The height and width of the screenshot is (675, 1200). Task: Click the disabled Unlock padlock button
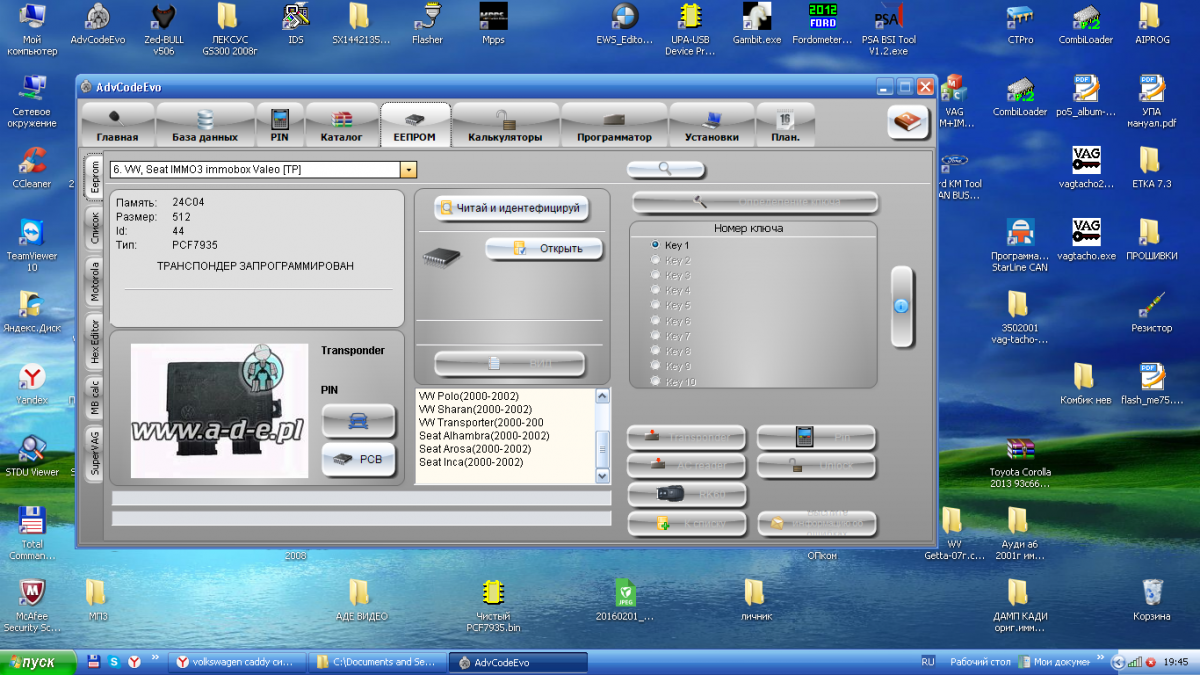click(816, 465)
